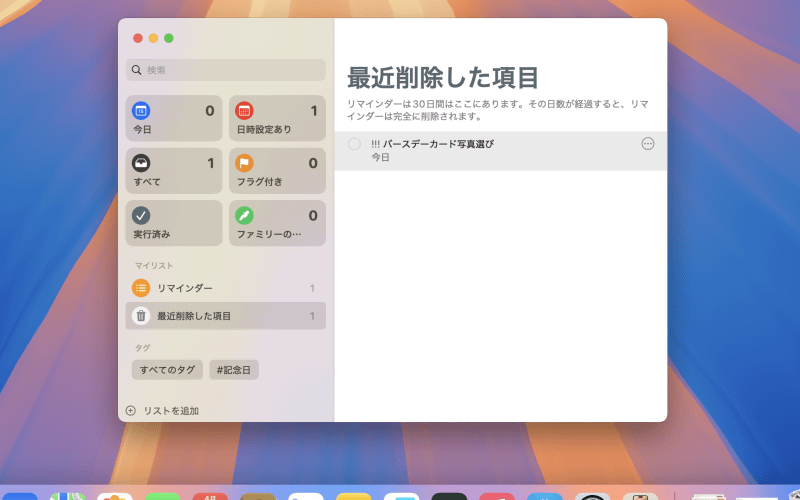Open the ファミリーの… smart list card
This screenshot has height=500, width=800.
tap(277, 223)
